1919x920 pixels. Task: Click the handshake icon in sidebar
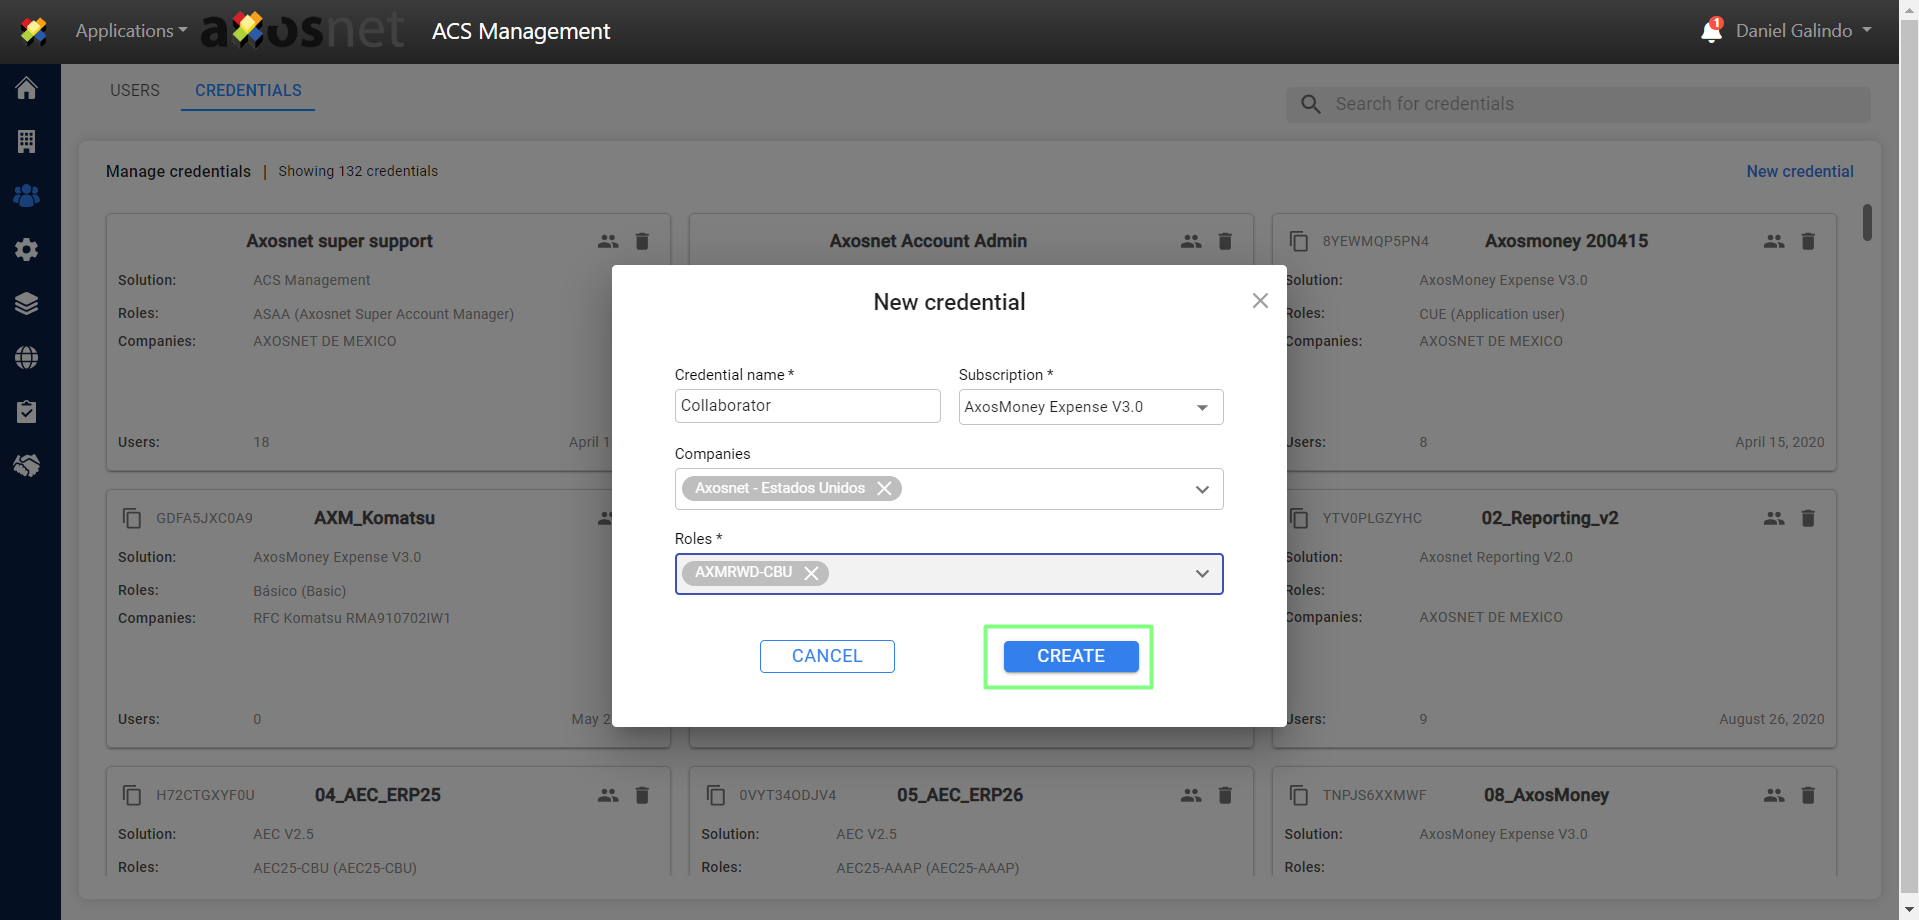(x=27, y=465)
